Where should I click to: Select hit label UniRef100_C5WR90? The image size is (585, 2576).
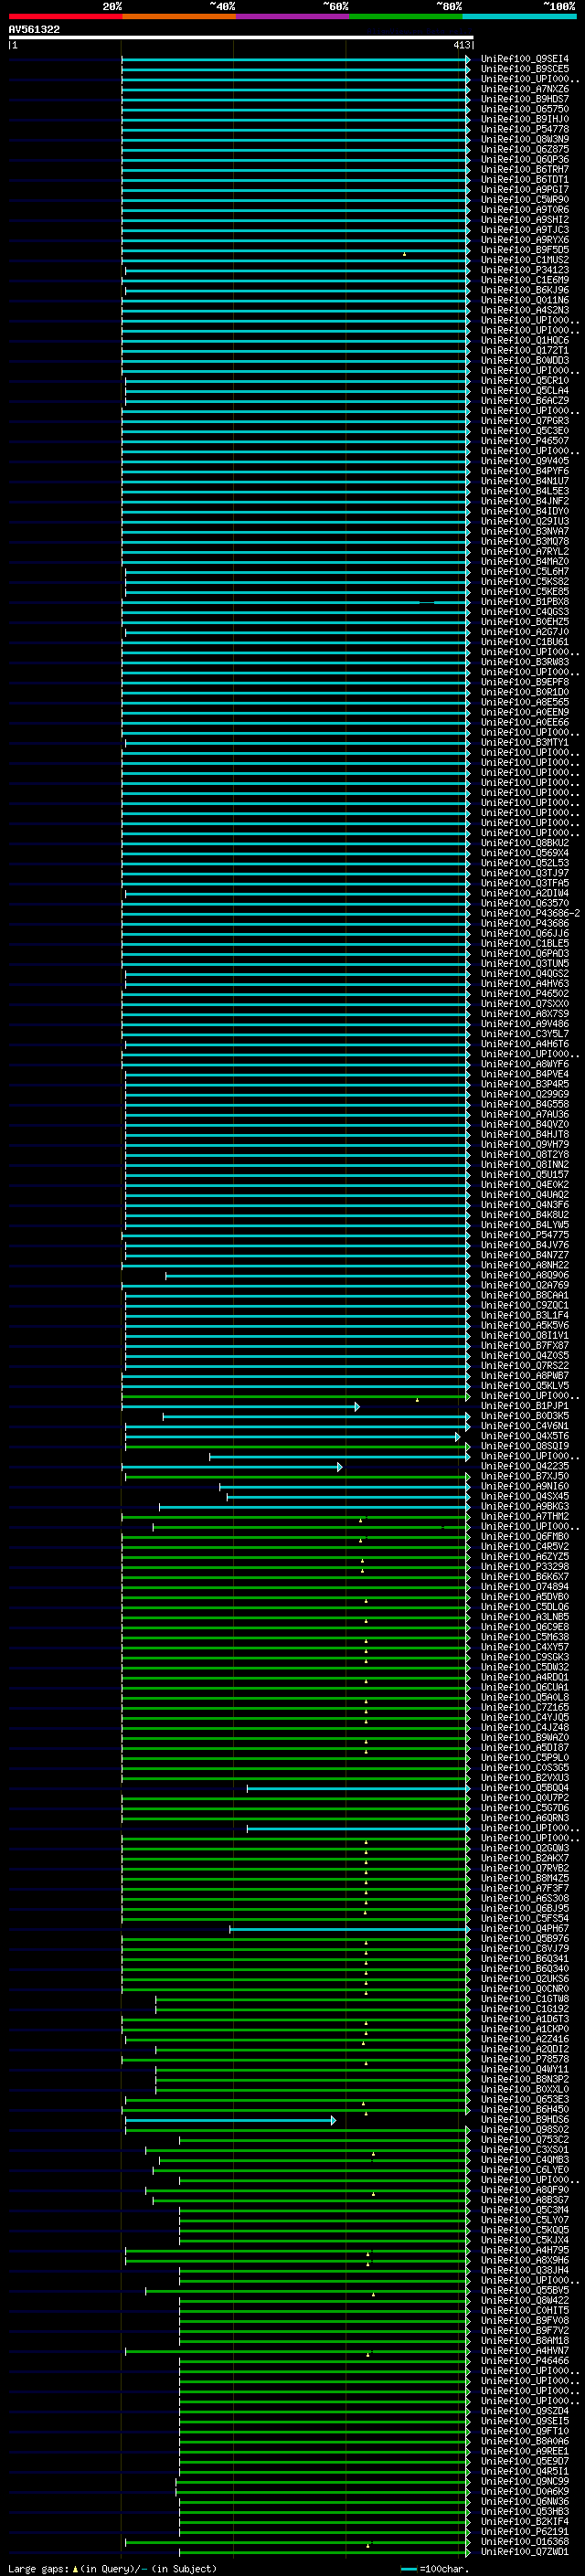pos(525,200)
